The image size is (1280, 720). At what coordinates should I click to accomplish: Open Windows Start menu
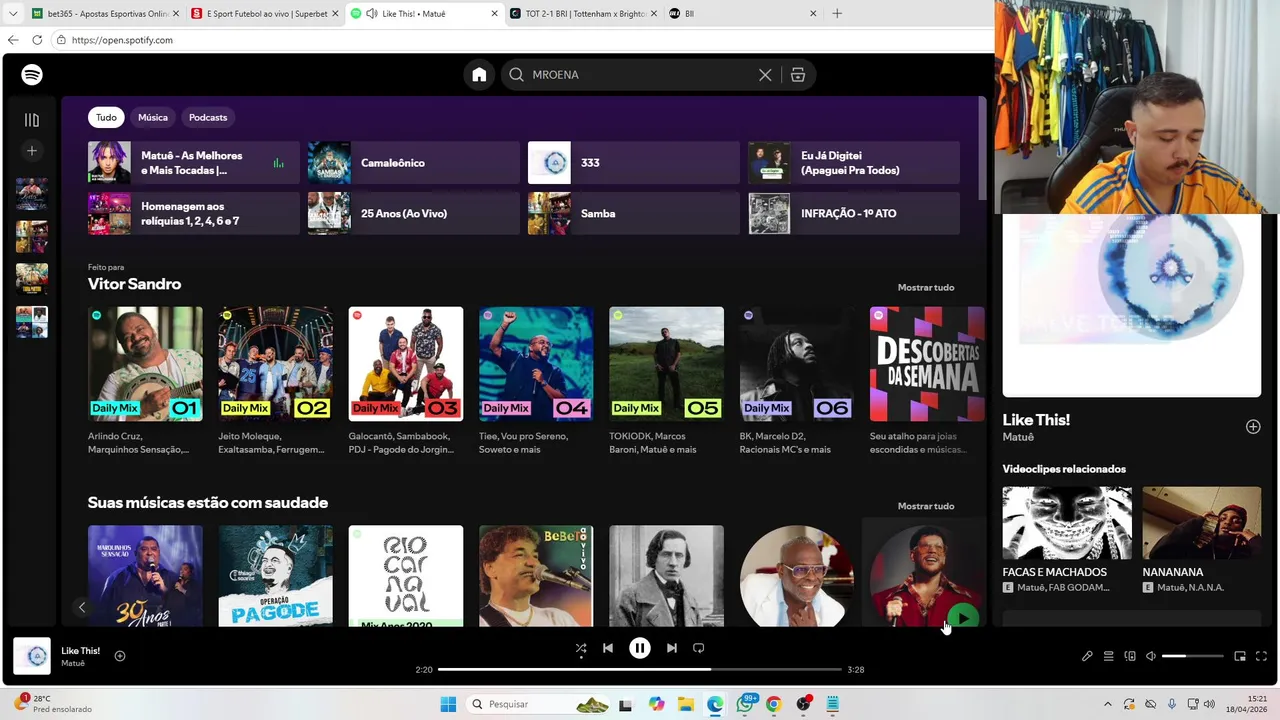point(447,704)
